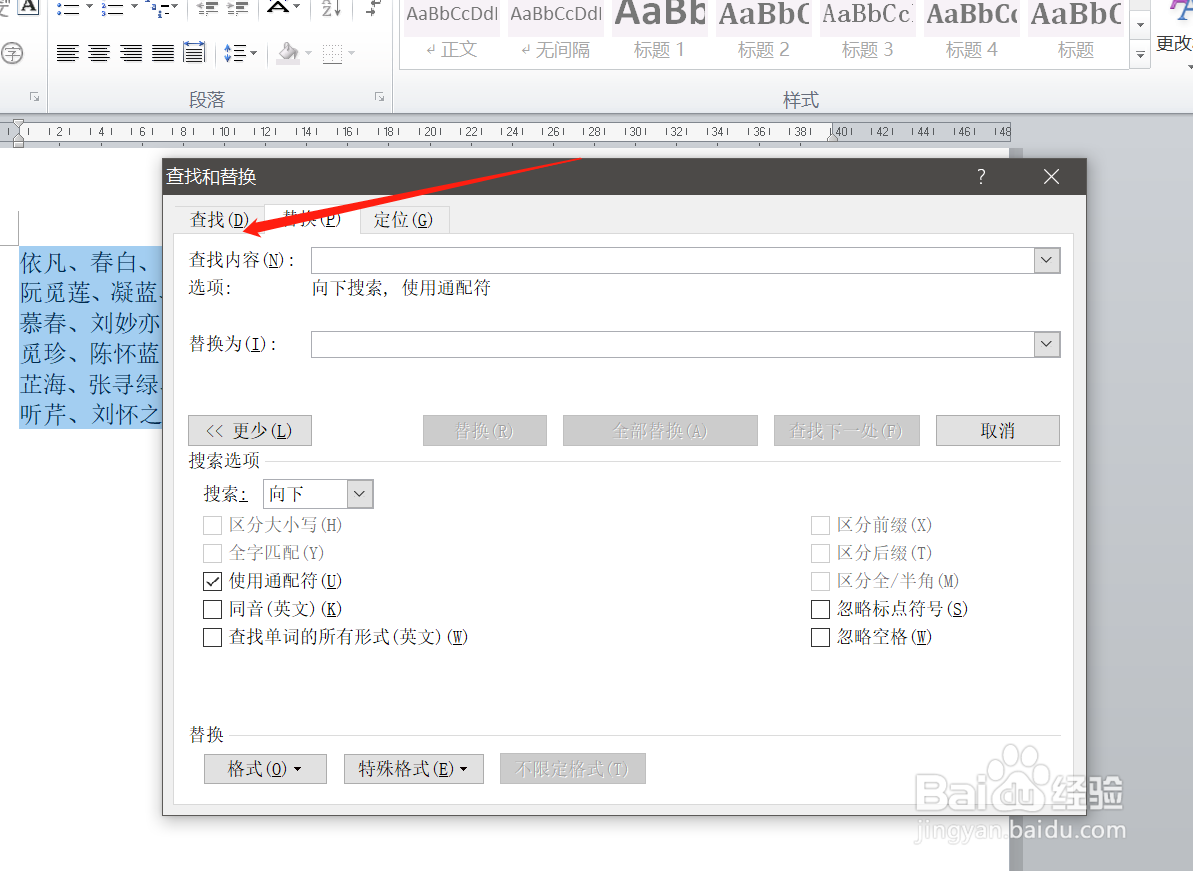Center align the paragraph text
Image resolution: width=1193 pixels, height=871 pixels.
[x=99, y=53]
